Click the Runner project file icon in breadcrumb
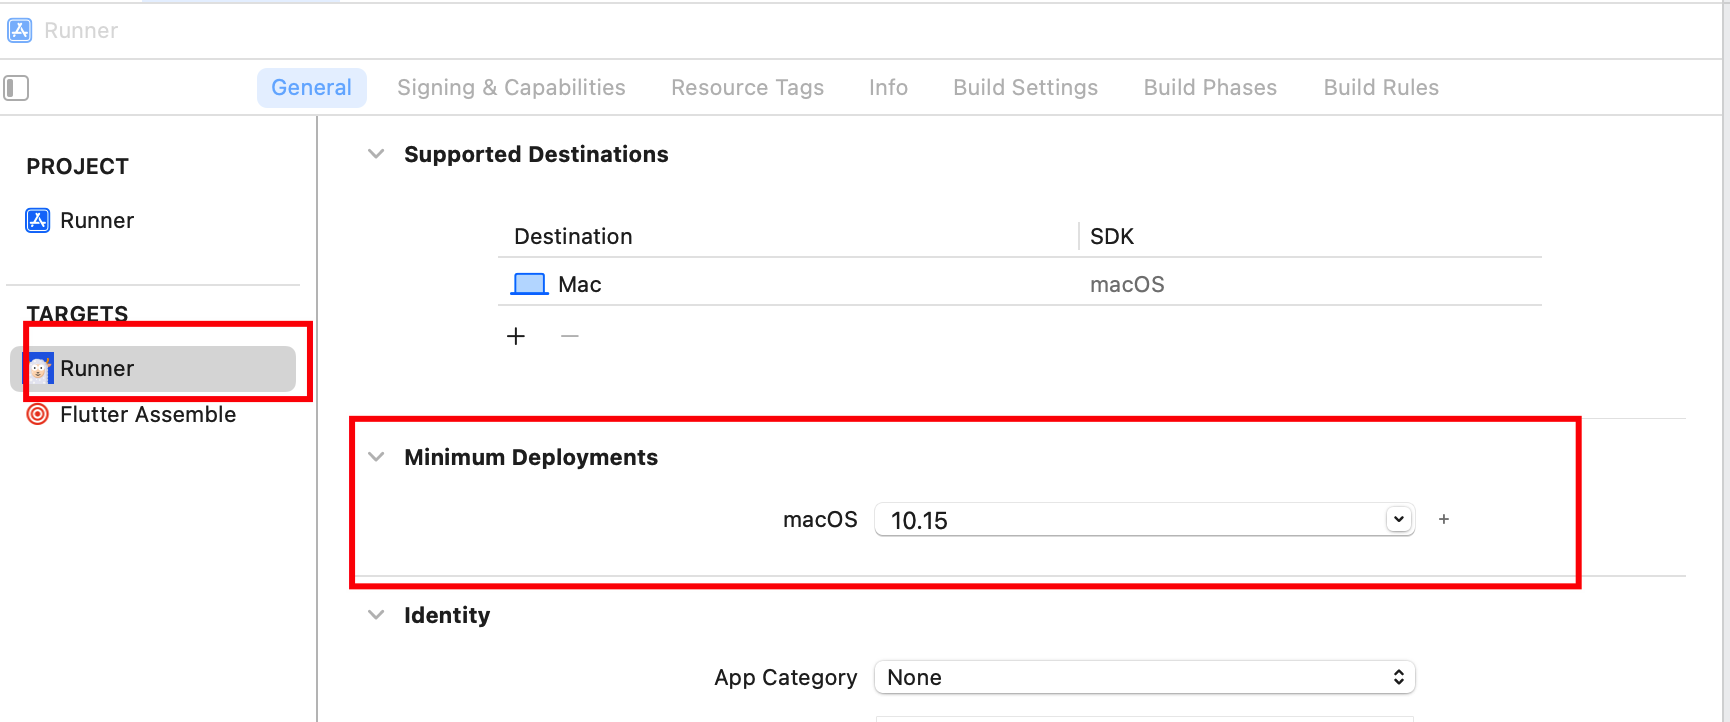1730x722 pixels. click(19, 30)
